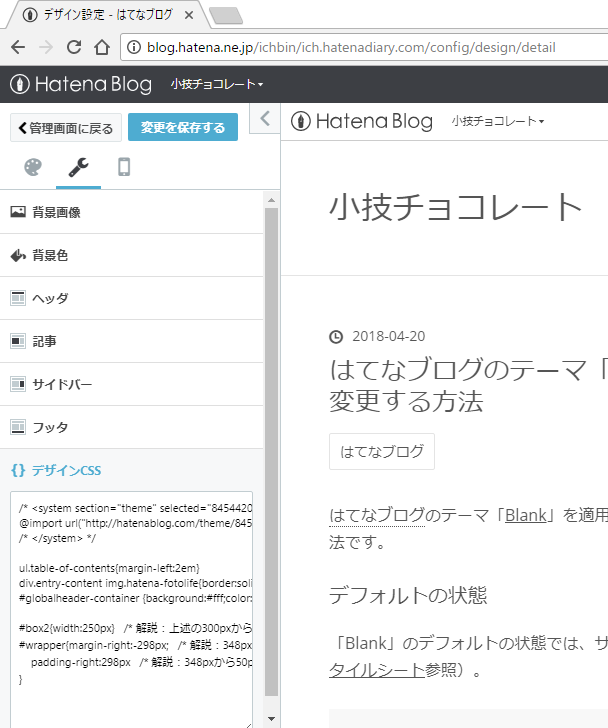Screen dimensions: 608x728
Task: Click the curly braces CSS icon
Action: click(18, 470)
